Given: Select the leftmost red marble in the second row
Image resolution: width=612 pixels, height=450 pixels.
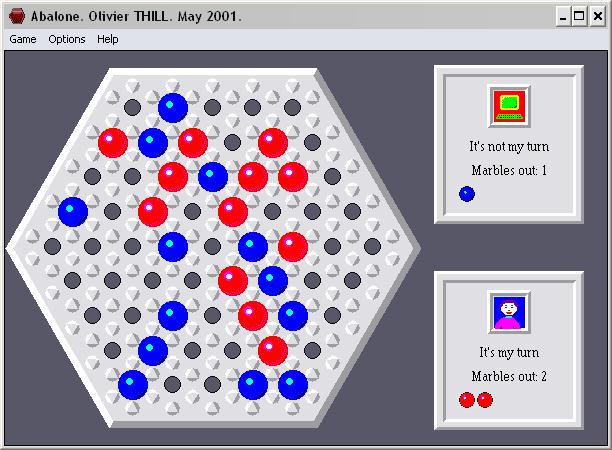Looking at the screenshot, I should (x=113, y=143).
